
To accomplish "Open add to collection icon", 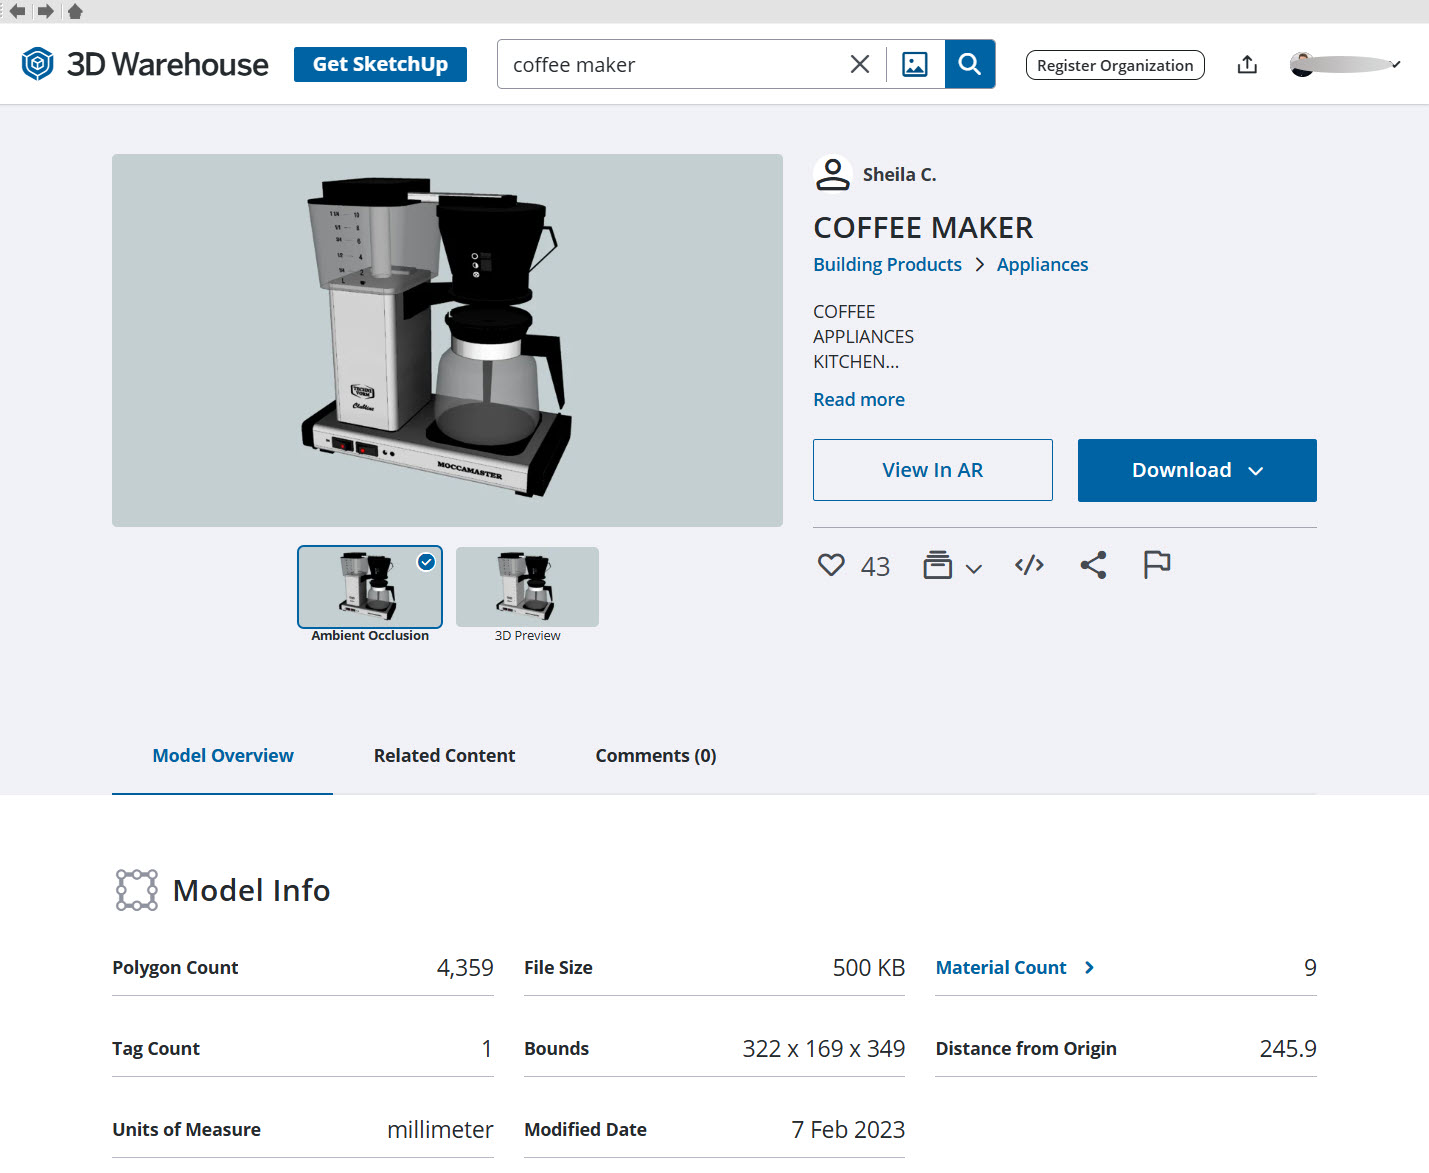I will point(937,565).
